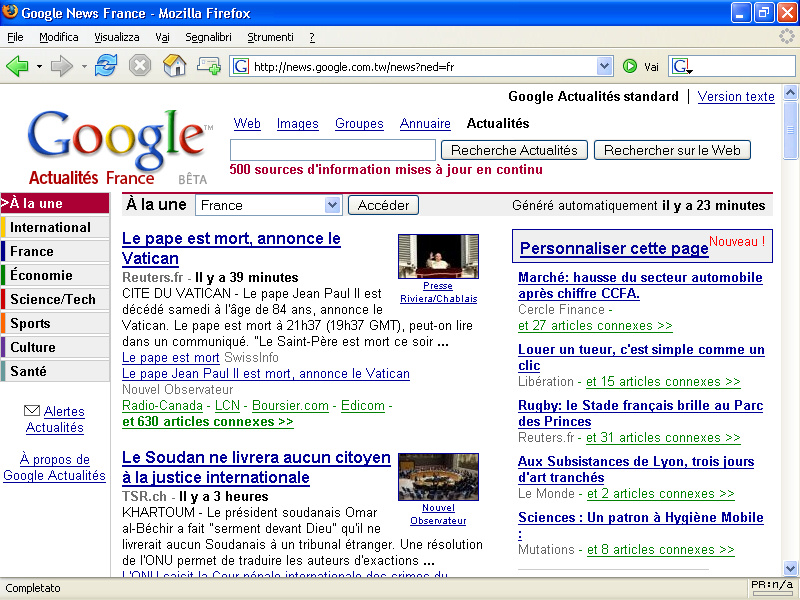Click the green Vai go icon
This screenshot has height=600, width=800.
630,66
